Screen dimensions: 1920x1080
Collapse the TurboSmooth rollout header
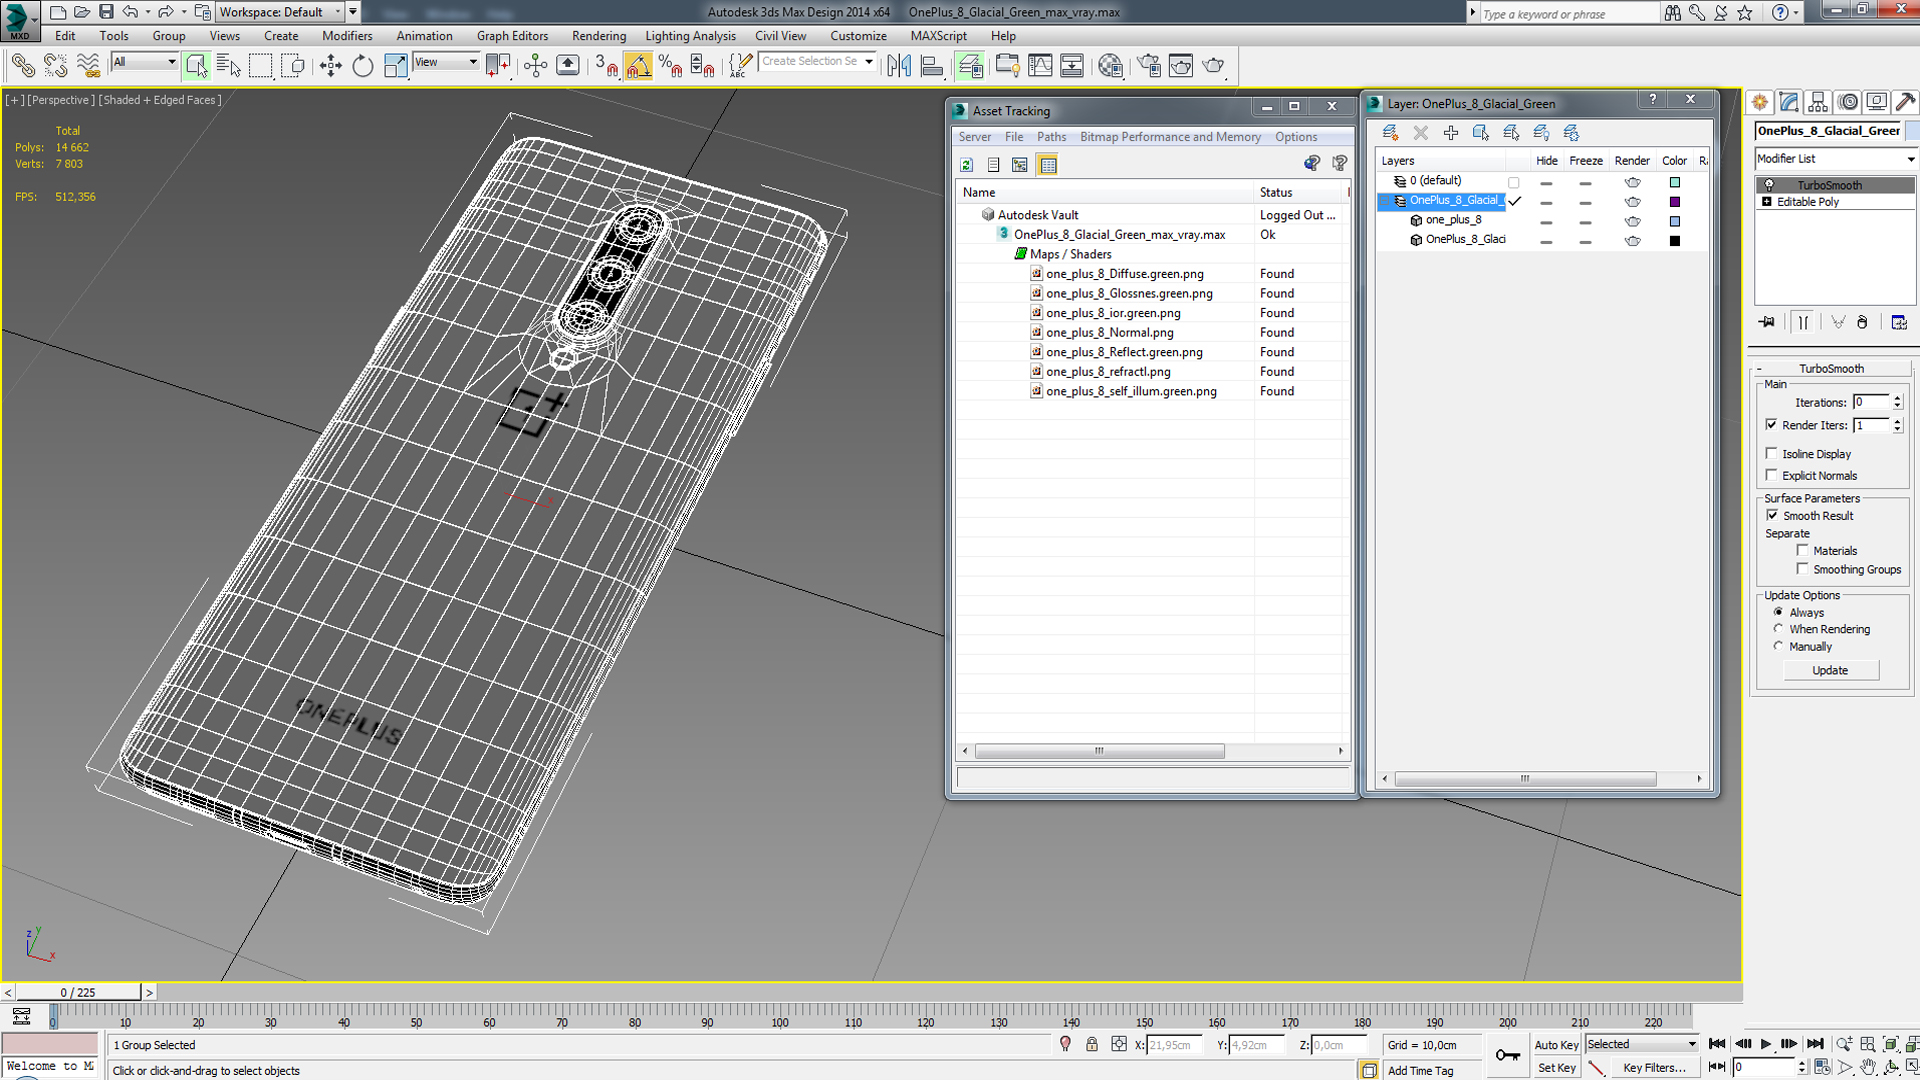[1831, 368]
